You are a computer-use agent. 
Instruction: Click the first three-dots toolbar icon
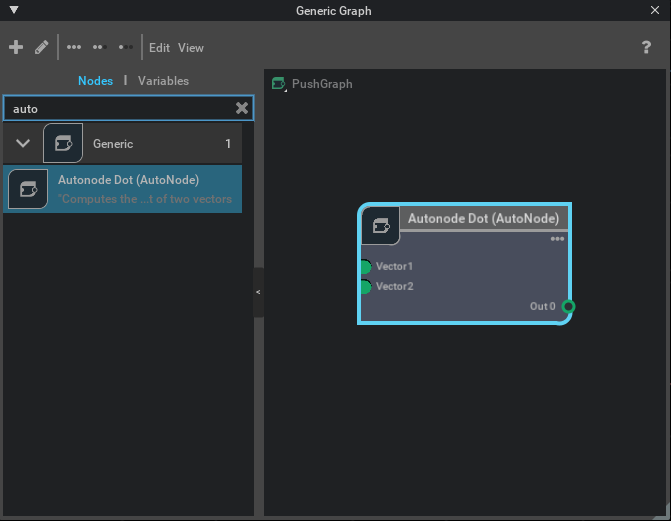pyautogui.click(x=74, y=47)
